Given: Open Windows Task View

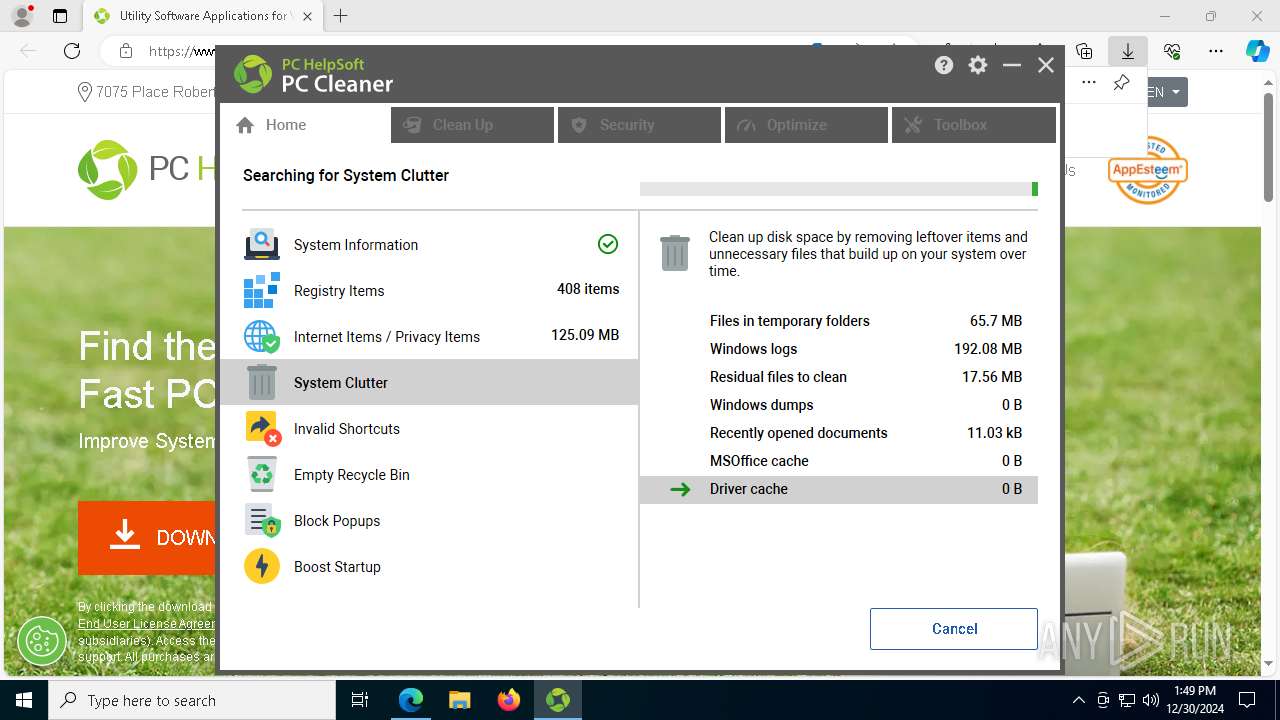Looking at the screenshot, I should tap(360, 700).
